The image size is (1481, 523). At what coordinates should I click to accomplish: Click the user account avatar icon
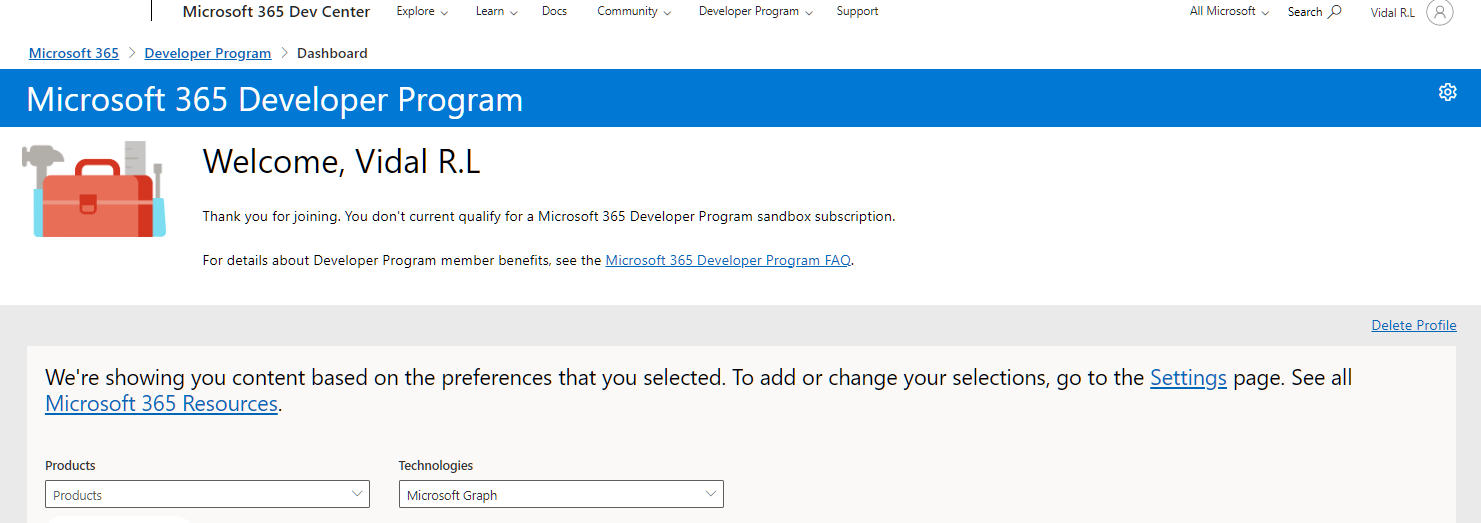(1439, 12)
